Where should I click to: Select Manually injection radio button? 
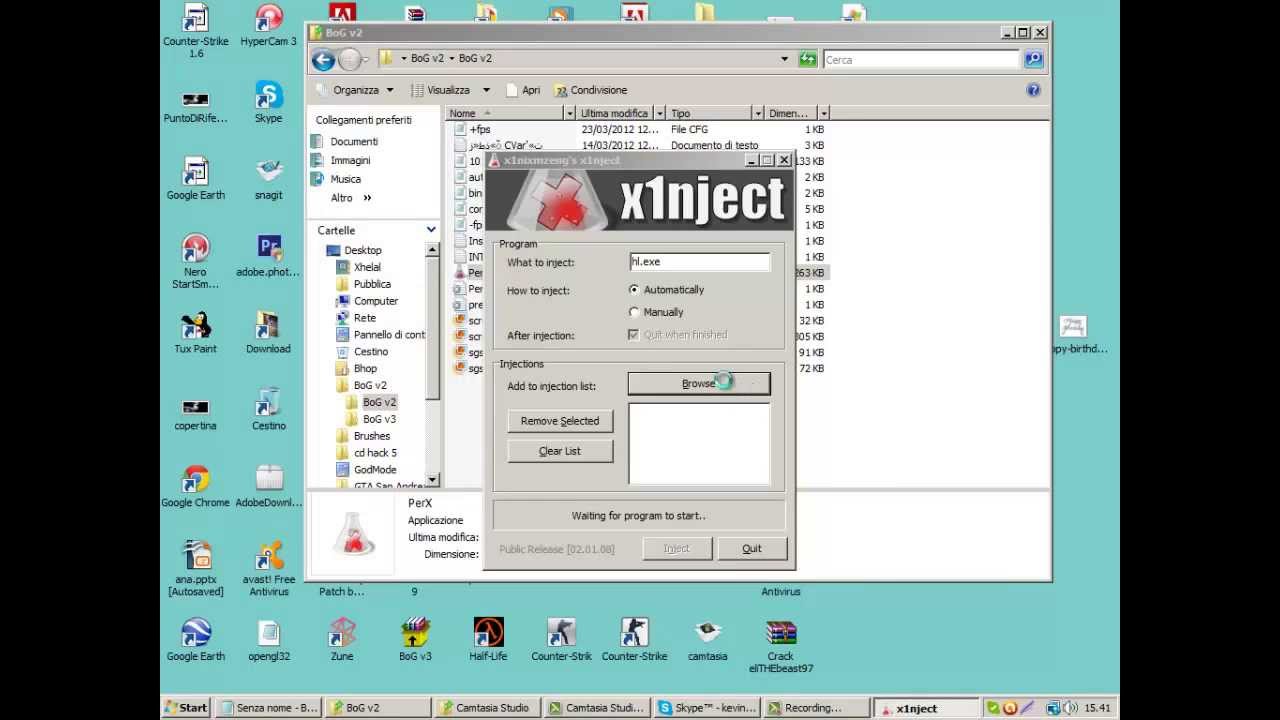coord(634,312)
